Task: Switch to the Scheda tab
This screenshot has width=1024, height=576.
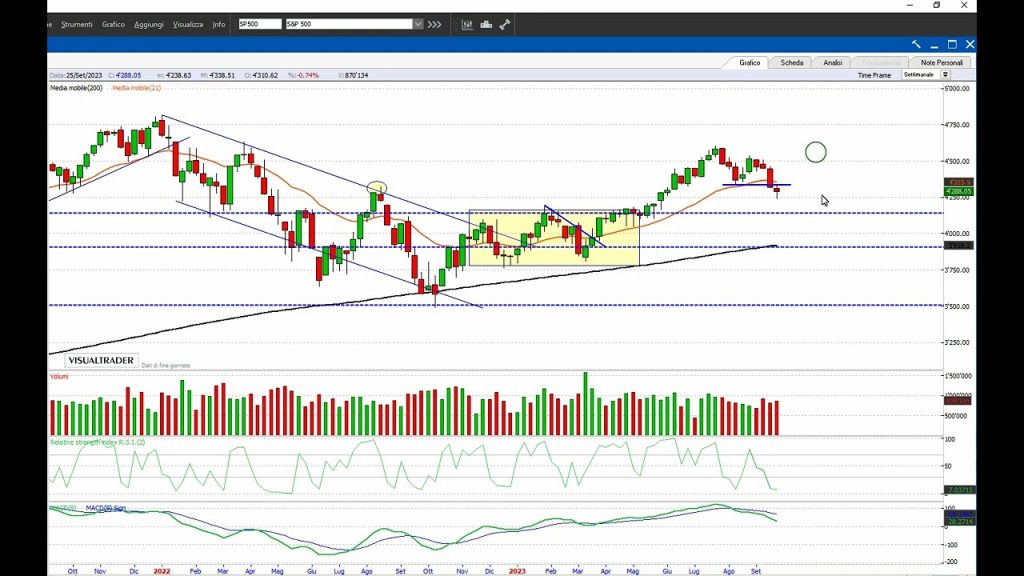Action: (792, 62)
